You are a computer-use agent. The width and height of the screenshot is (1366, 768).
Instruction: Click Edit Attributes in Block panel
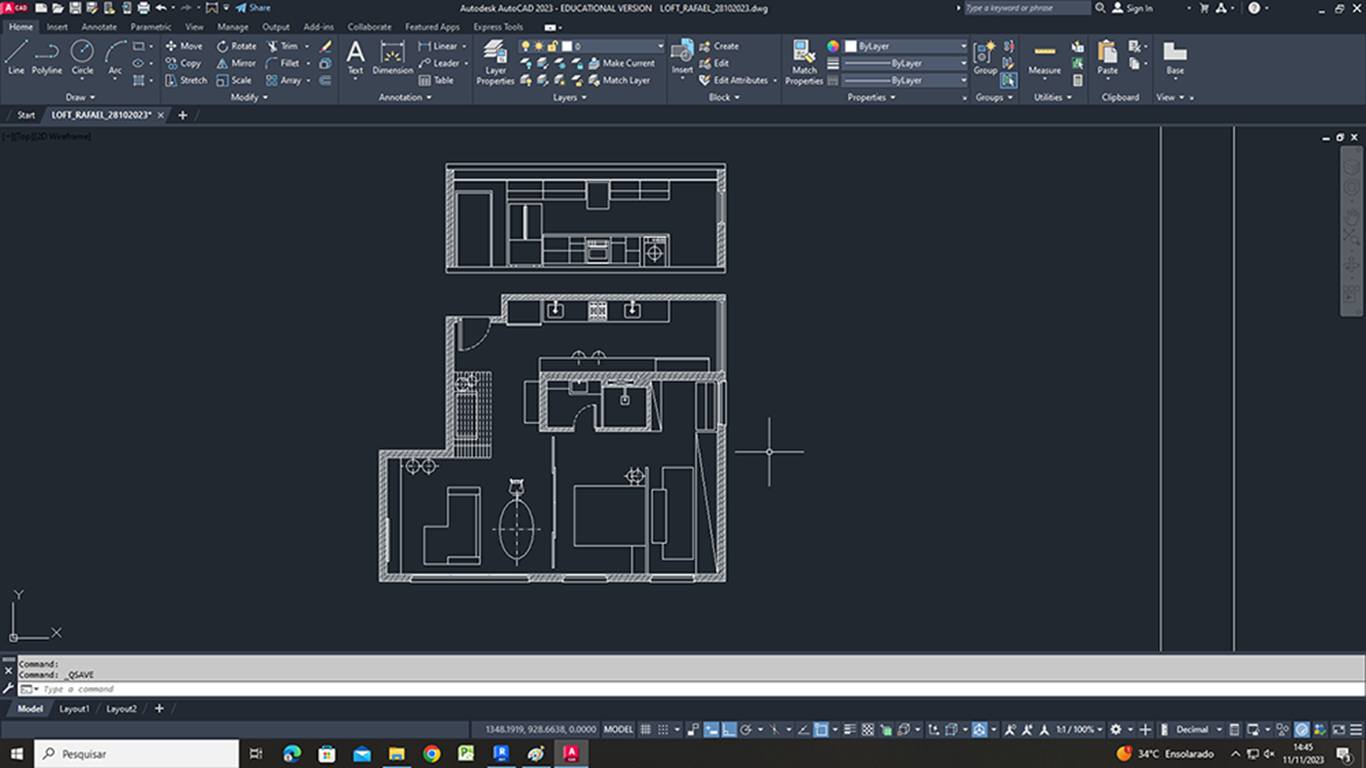tap(733, 80)
